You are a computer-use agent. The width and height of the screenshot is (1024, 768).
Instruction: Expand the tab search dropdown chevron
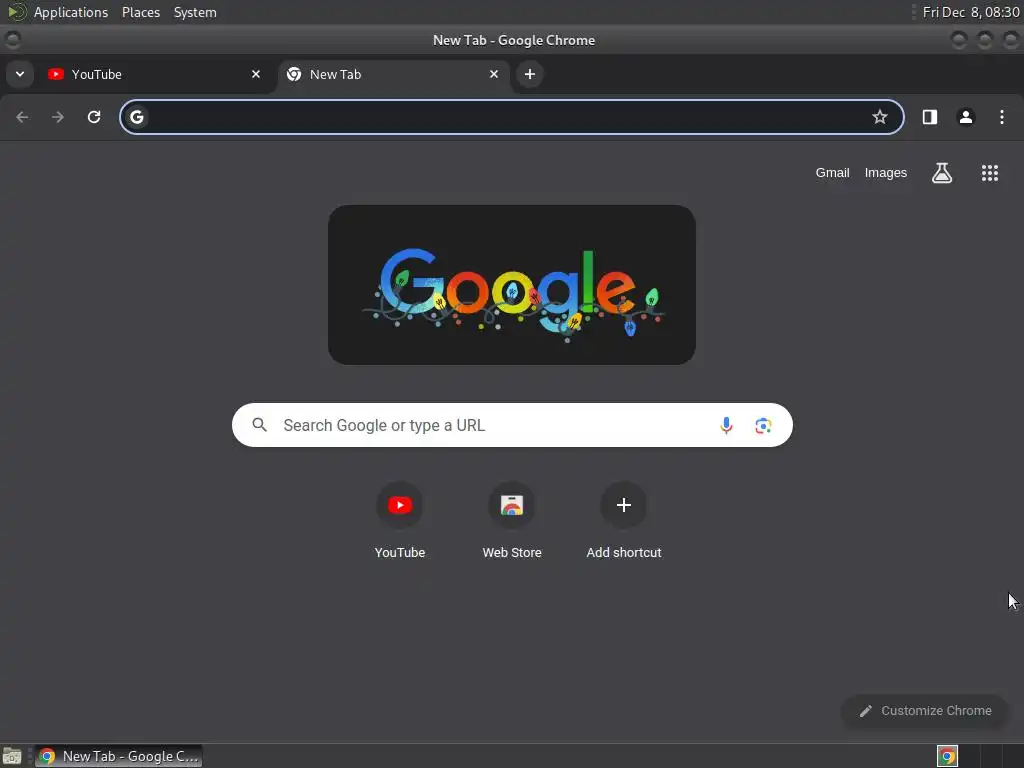pyautogui.click(x=20, y=74)
